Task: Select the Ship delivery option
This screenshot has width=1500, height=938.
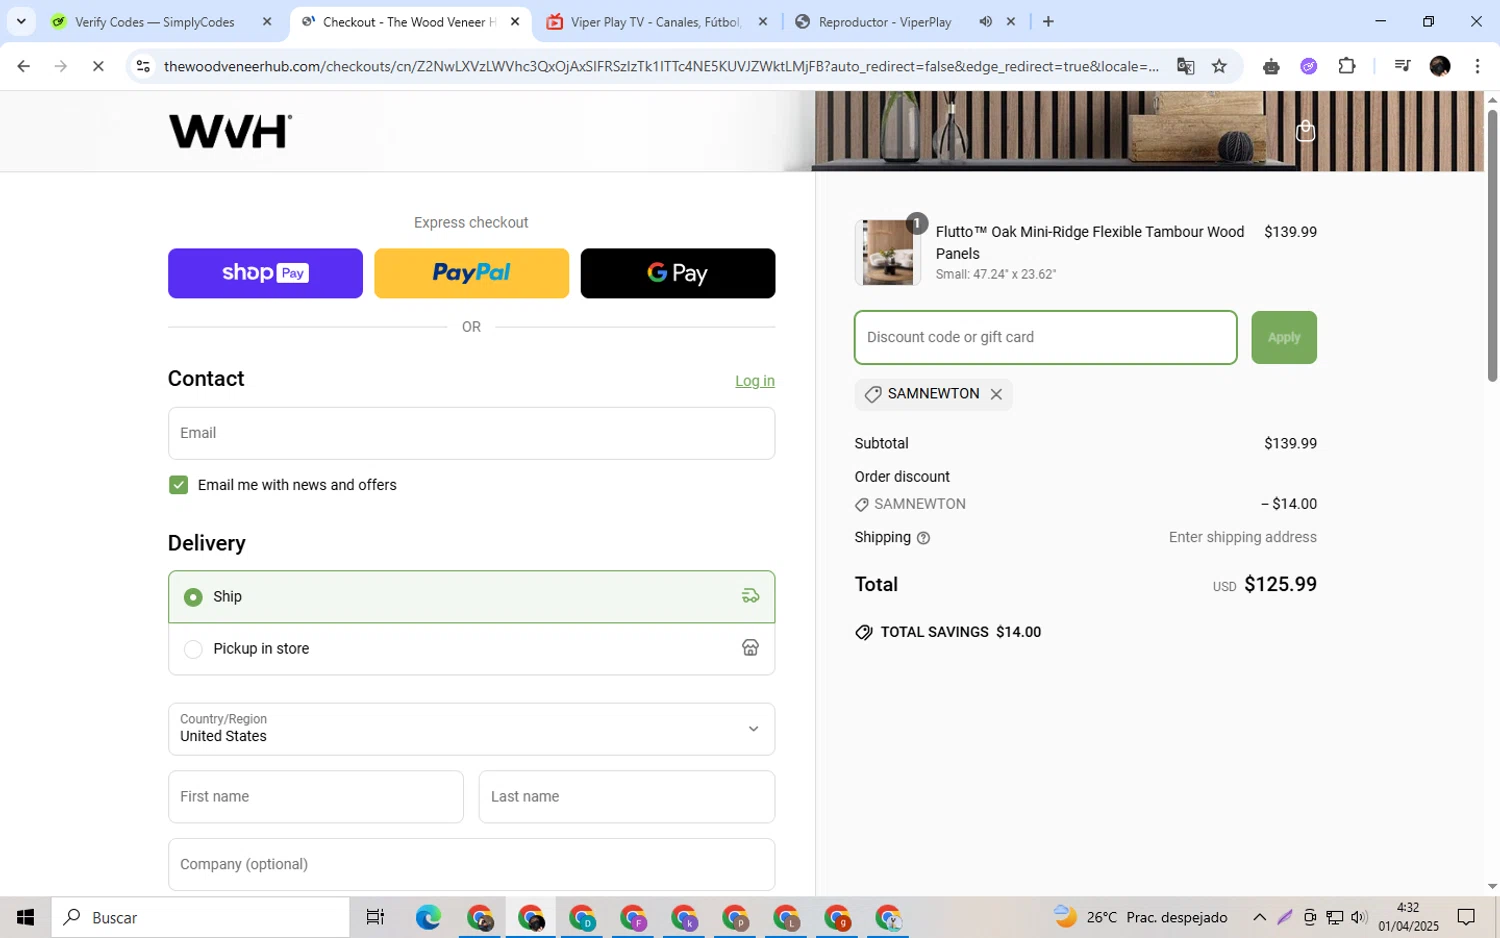Action: point(471,597)
